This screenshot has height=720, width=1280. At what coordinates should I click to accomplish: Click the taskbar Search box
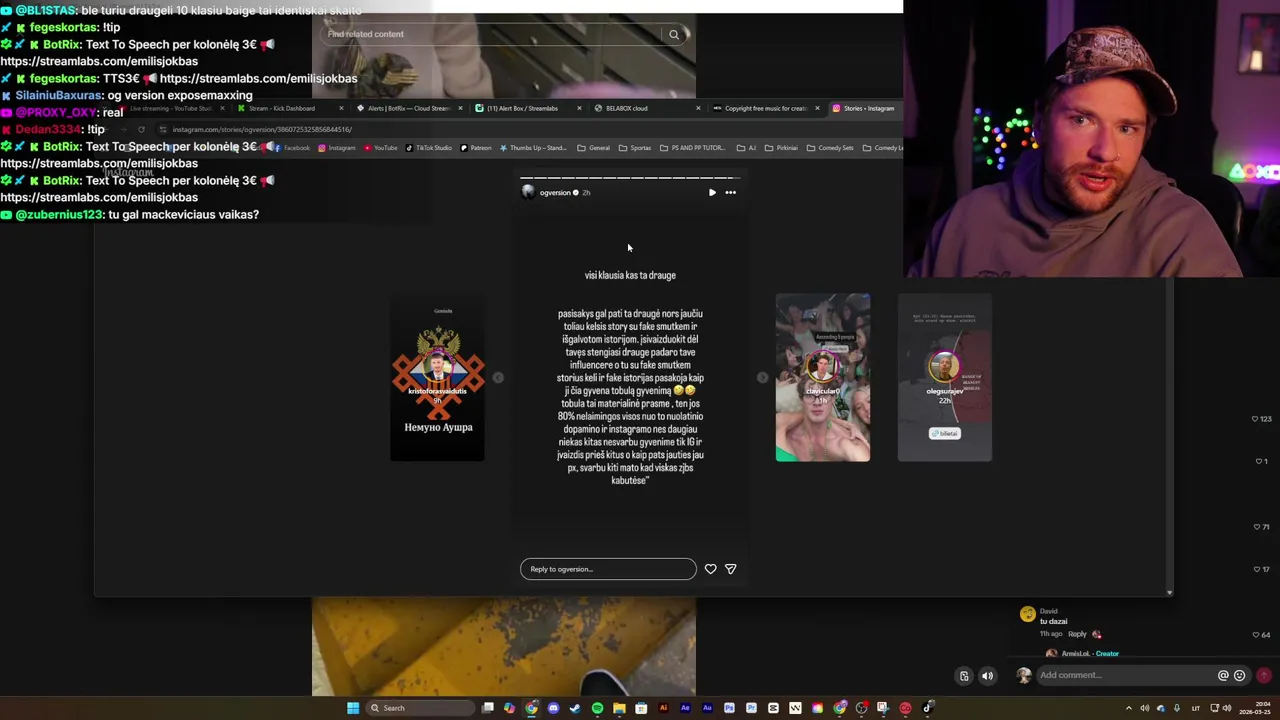click(419, 708)
